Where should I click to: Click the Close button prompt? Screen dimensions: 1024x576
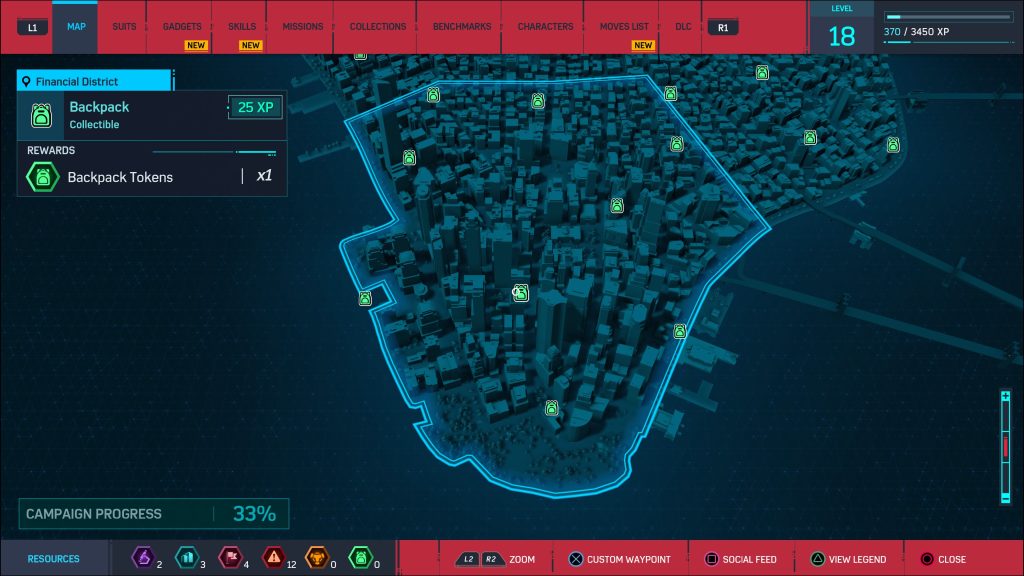[x=943, y=559]
